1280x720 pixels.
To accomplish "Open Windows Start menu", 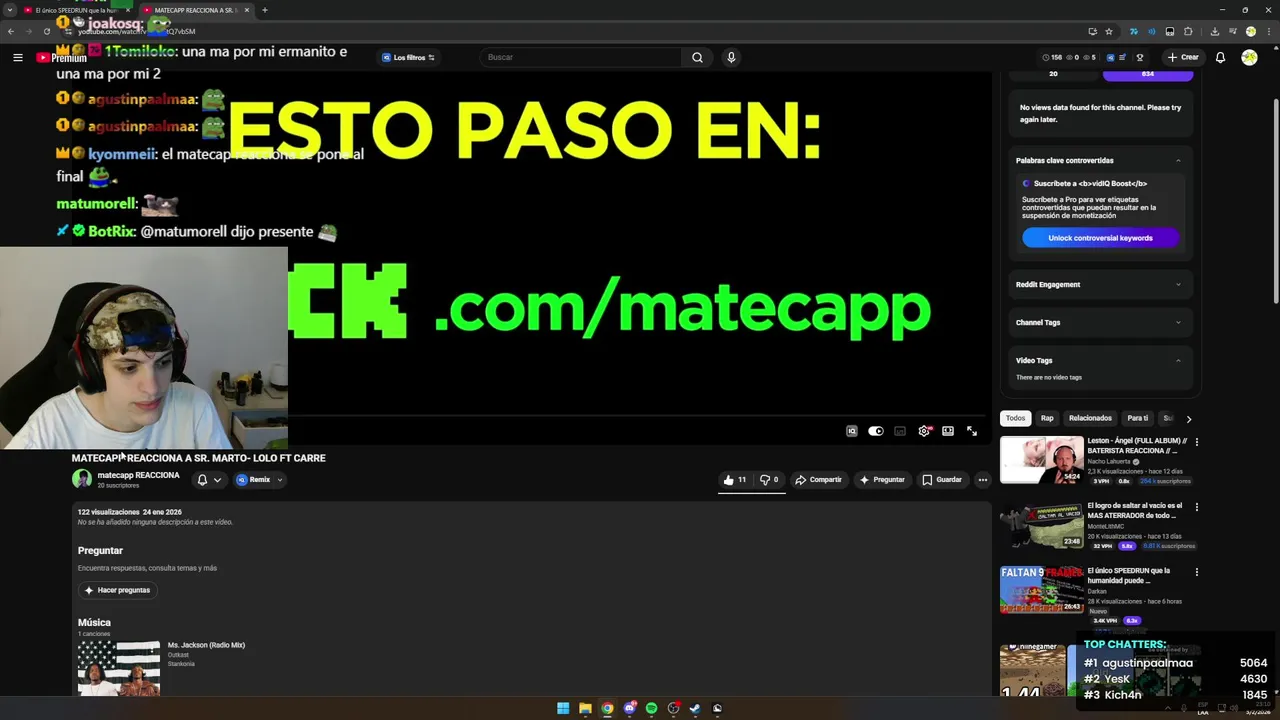I will 563,708.
